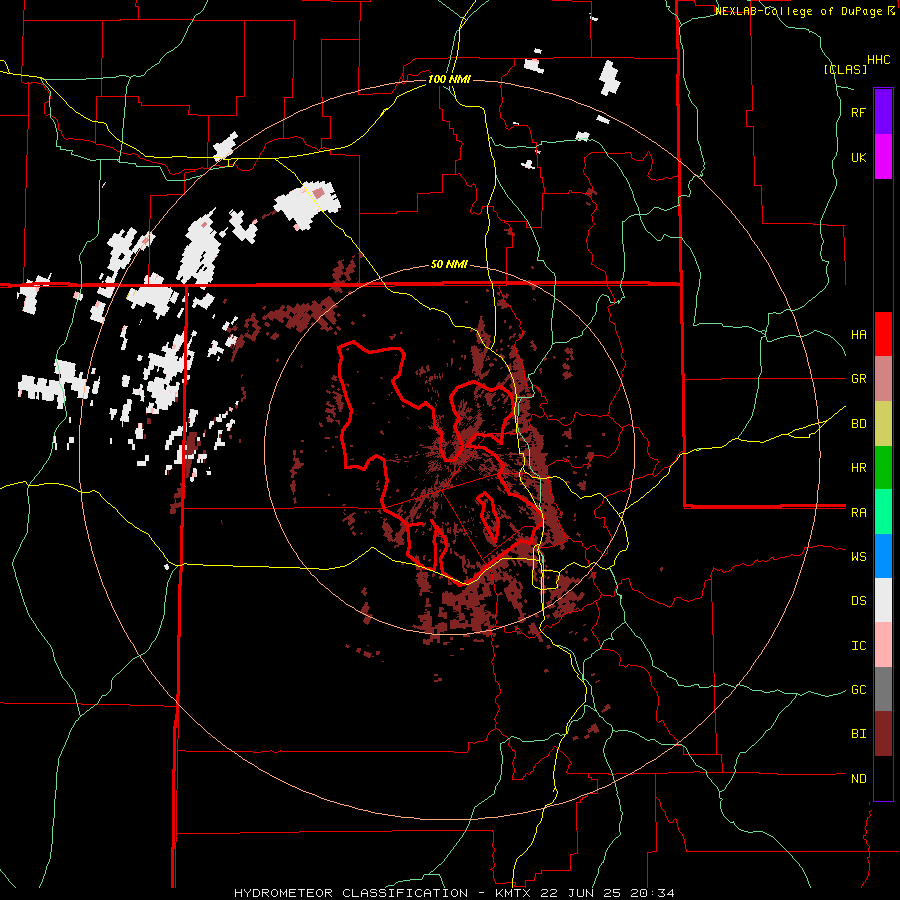The image size is (900, 900).
Task: Click the 'NEXLAB-College of DuPage' credit text
Action: click(x=800, y=11)
